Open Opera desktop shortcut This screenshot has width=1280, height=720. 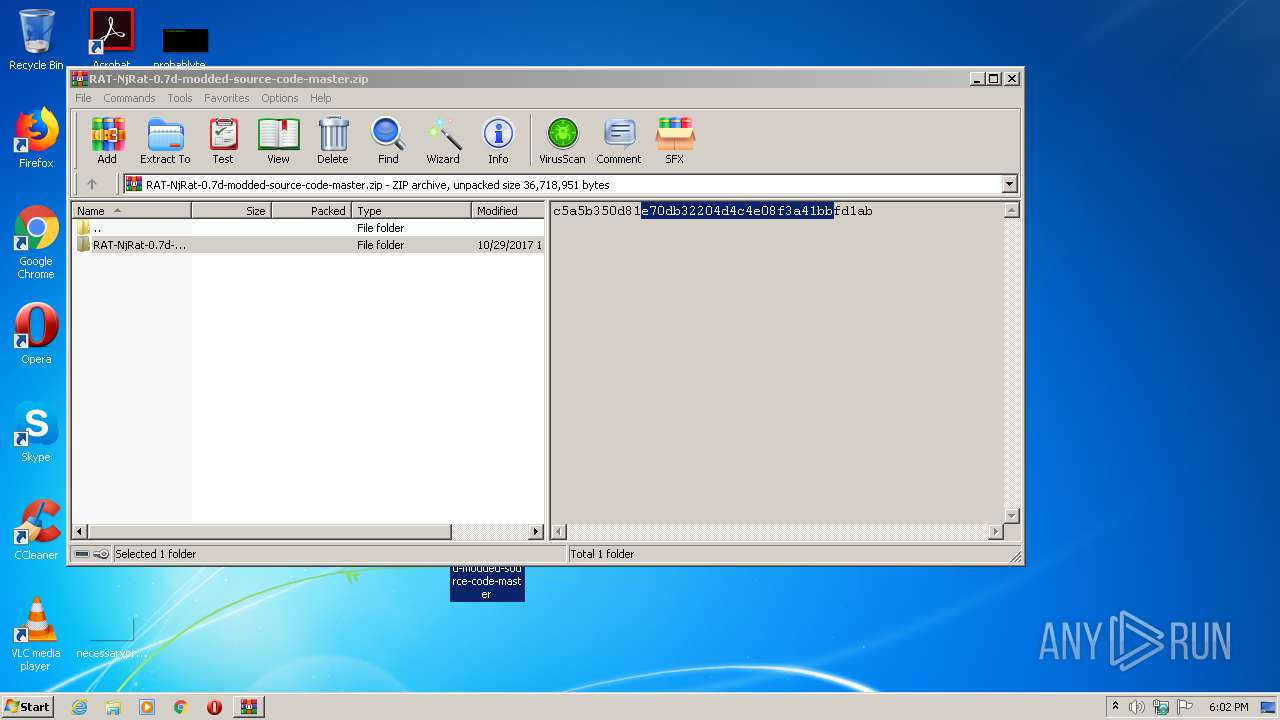point(36,334)
